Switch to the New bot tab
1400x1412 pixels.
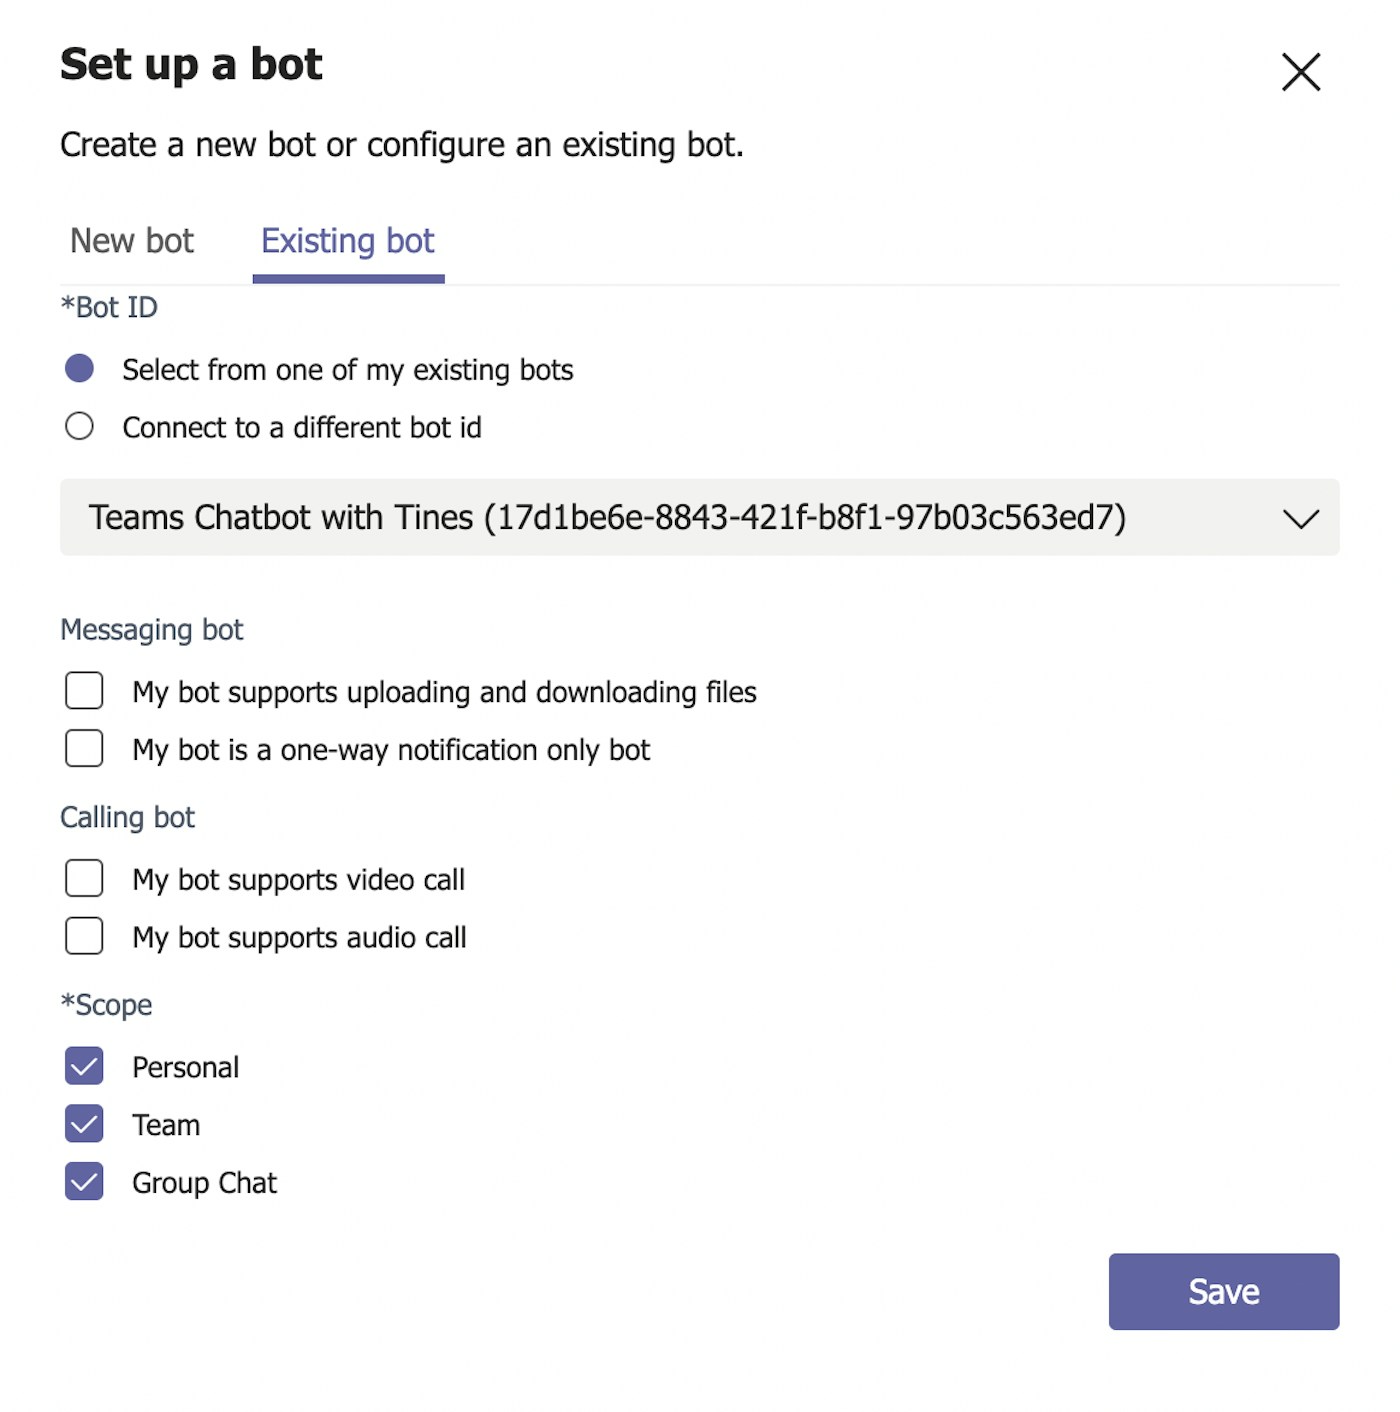(132, 241)
